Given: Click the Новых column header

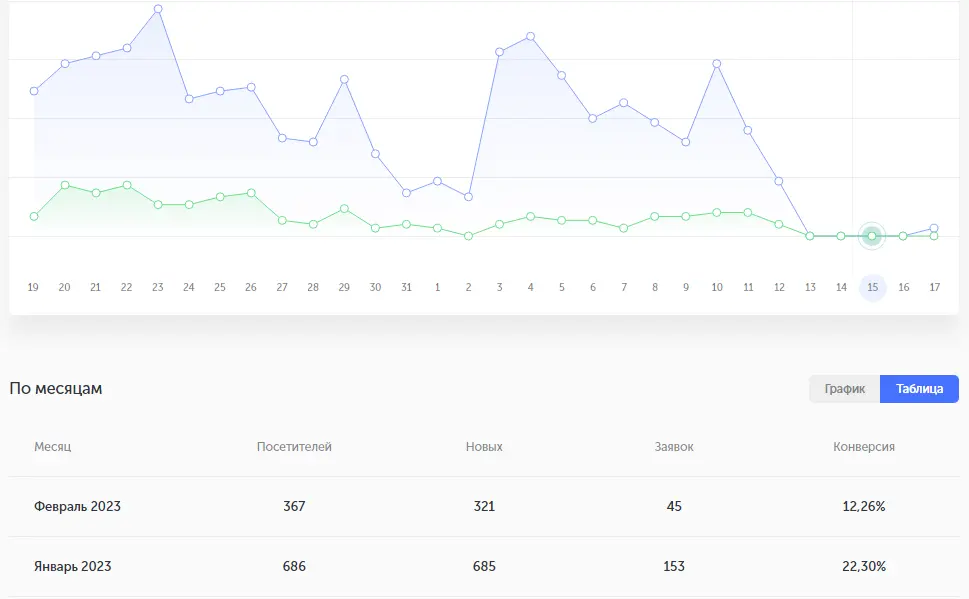Looking at the screenshot, I should (484, 447).
